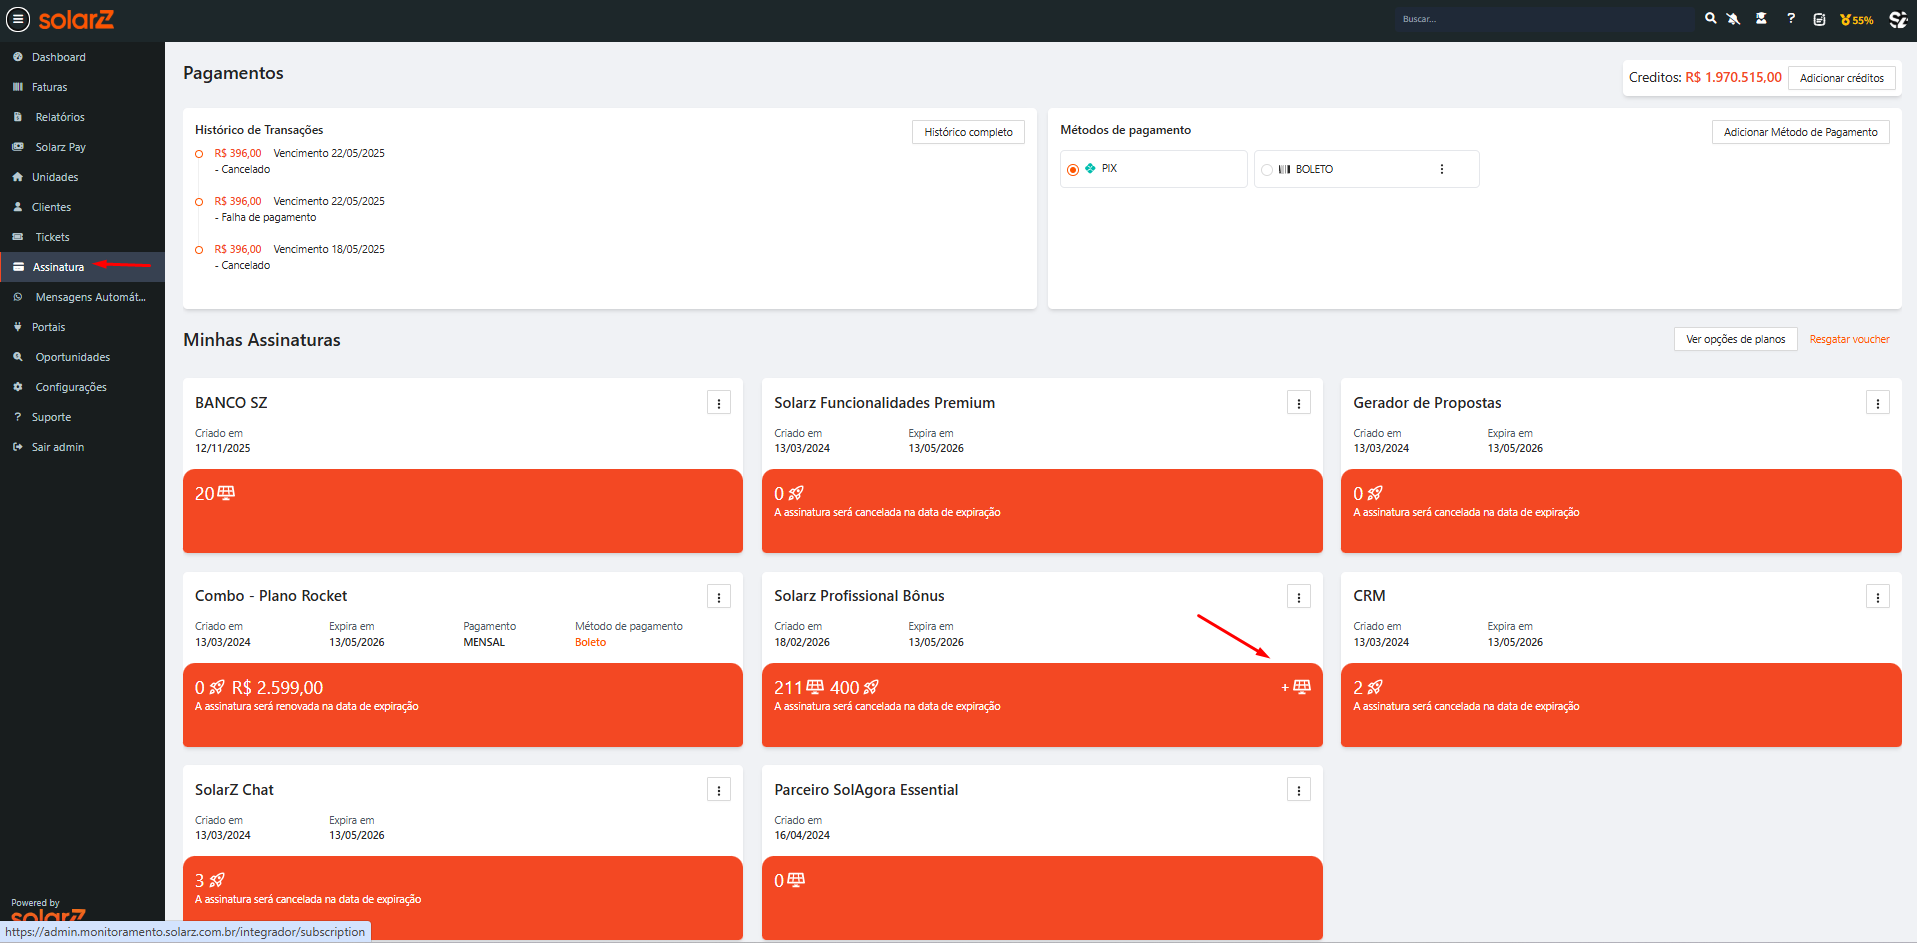1917x943 pixels.
Task: Open the SZ user avatar menu
Action: pyautogui.click(x=1897, y=19)
